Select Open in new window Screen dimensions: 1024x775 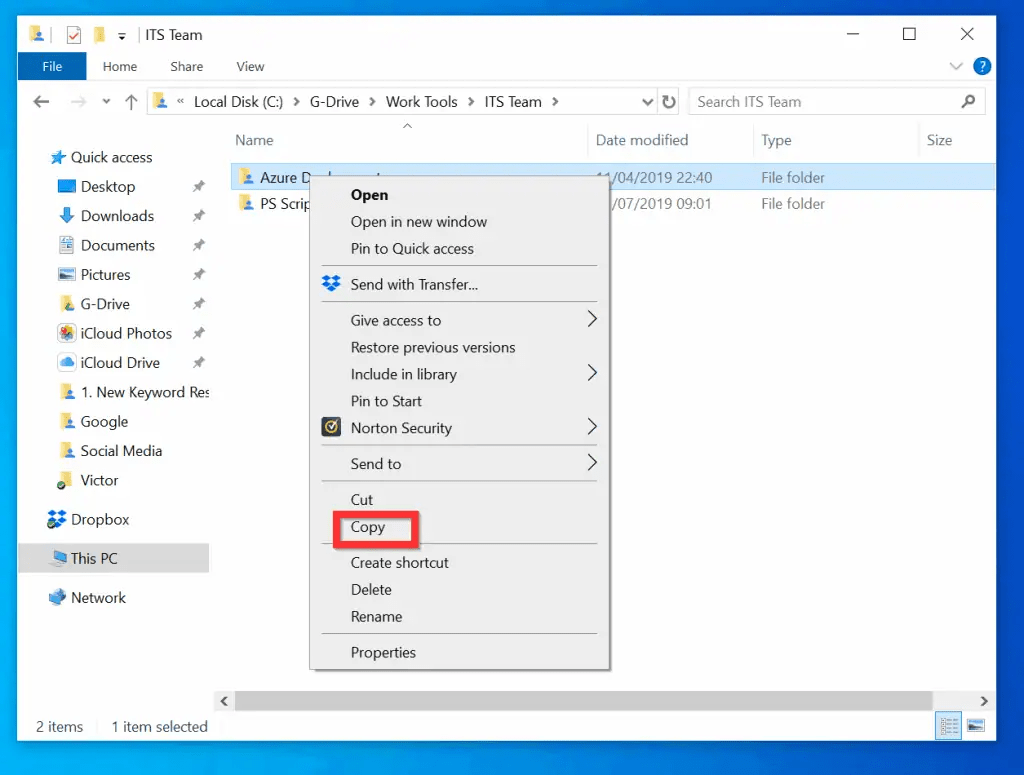(419, 222)
